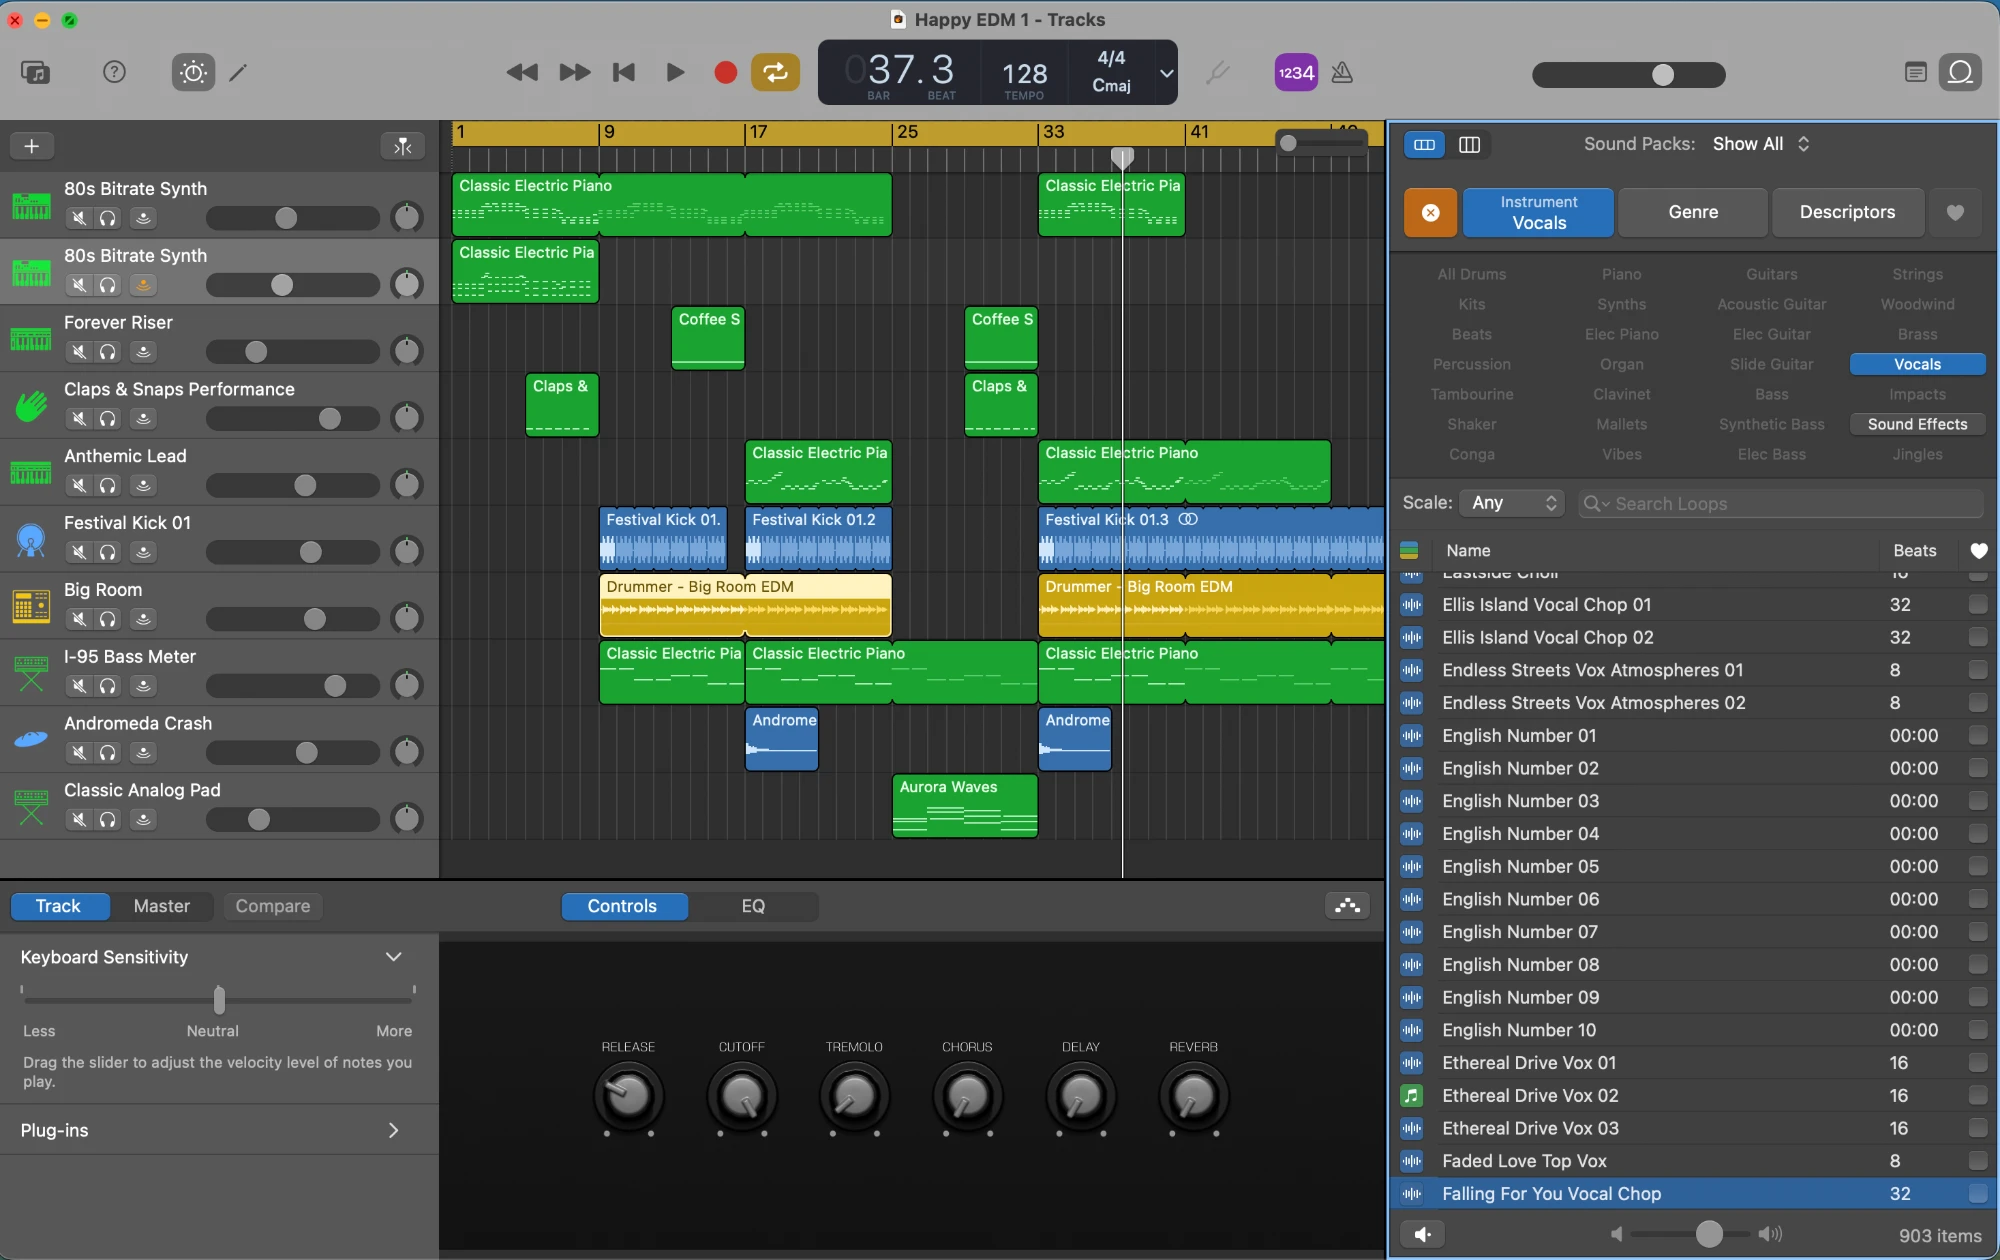Image resolution: width=2000 pixels, height=1260 pixels.
Task: Clear loop filters with orange X button
Action: coord(1431,212)
